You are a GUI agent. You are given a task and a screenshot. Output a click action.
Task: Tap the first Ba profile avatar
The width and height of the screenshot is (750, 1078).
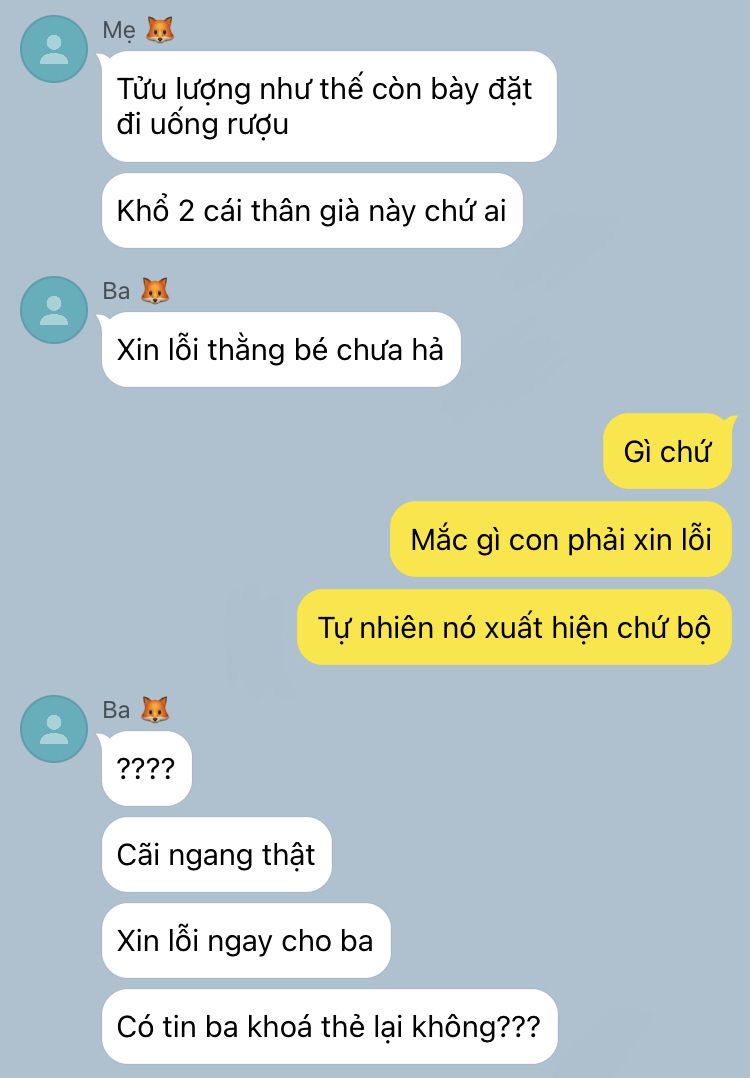tap(54, 309)
